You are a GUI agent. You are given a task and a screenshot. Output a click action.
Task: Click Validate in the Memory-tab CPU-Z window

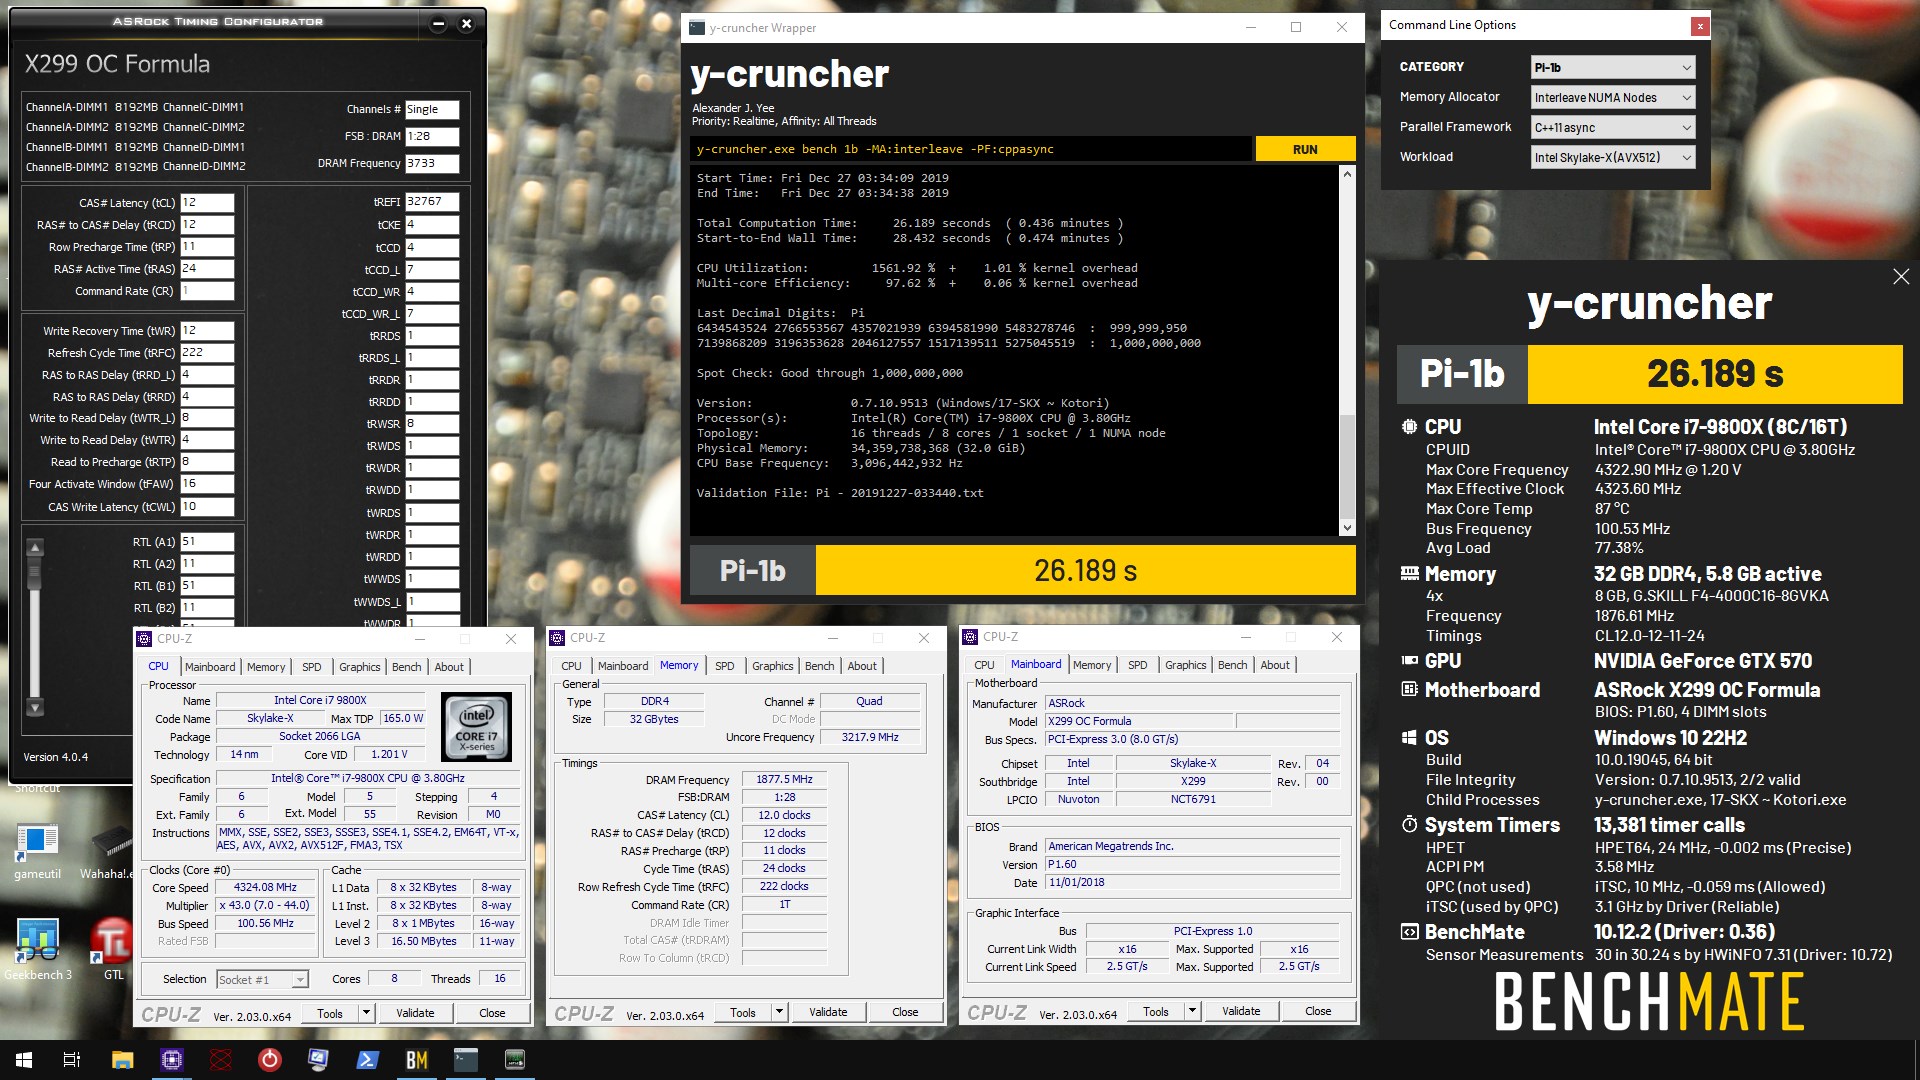[828, 1012]
